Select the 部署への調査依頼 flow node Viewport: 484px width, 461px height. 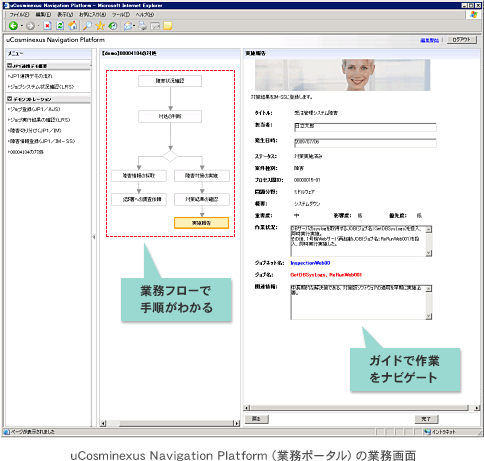point(139,199)
